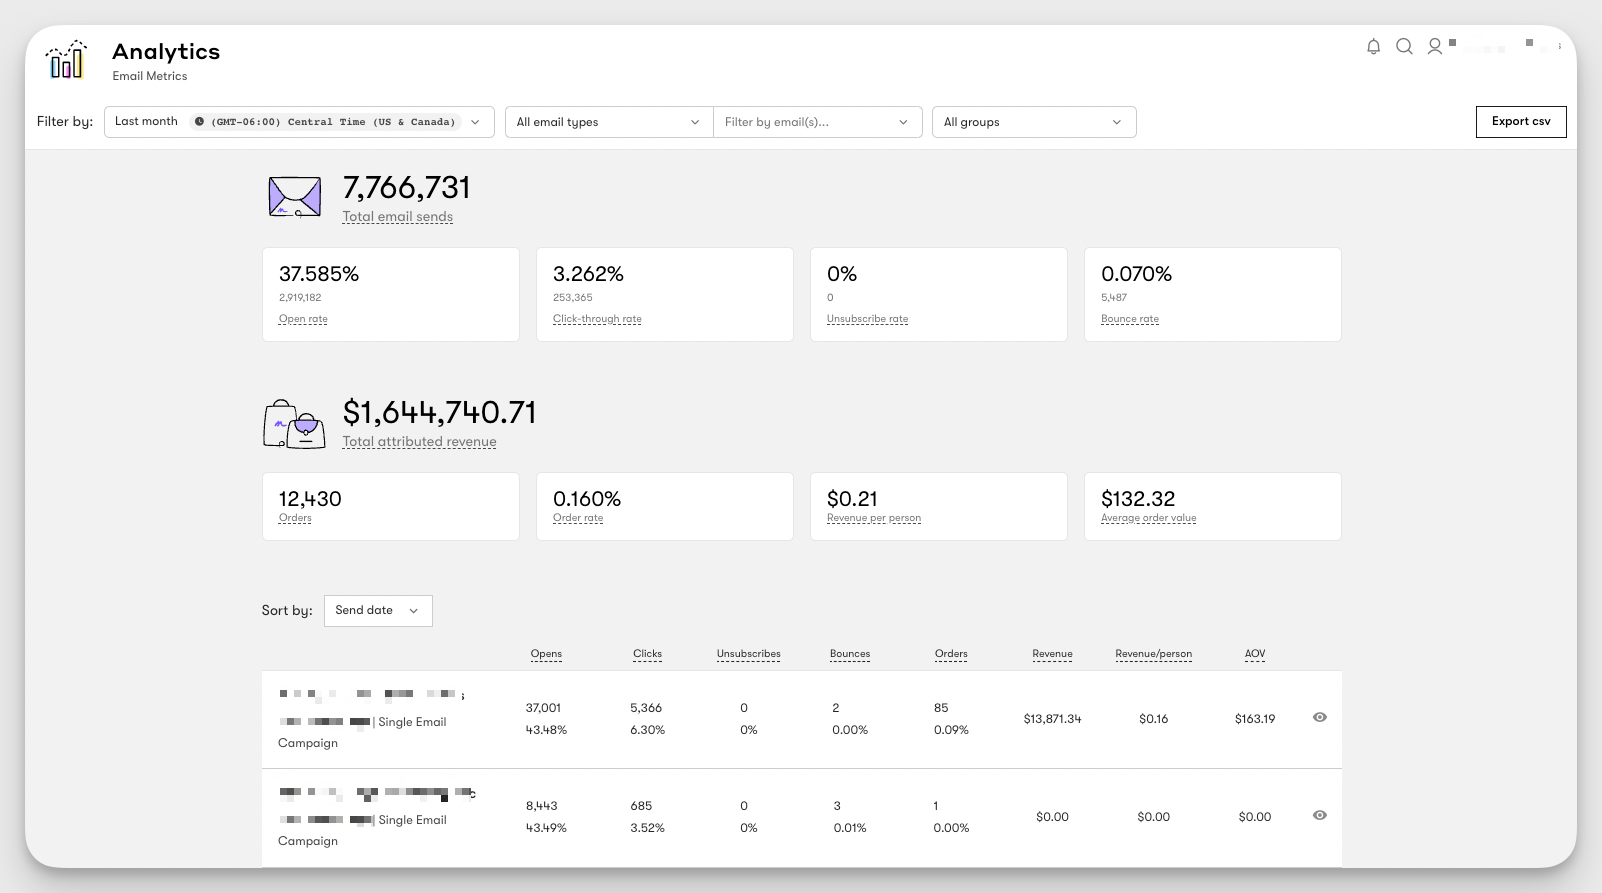Click the Unsubscribe rate label
Image resolution: width=1602 pixels, height=893 pixels.
click(x=868, y=319)
